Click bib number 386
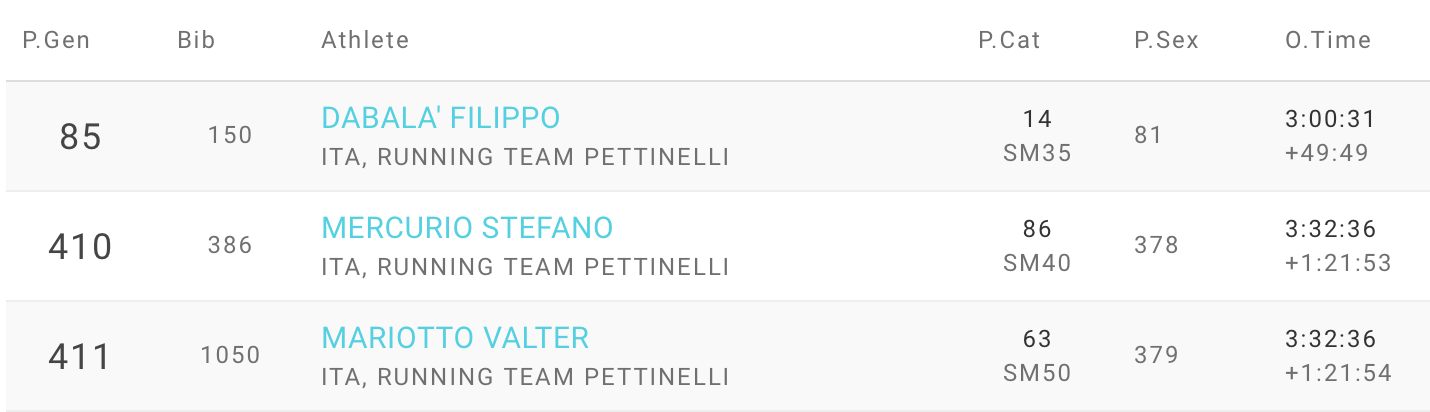 230,246
